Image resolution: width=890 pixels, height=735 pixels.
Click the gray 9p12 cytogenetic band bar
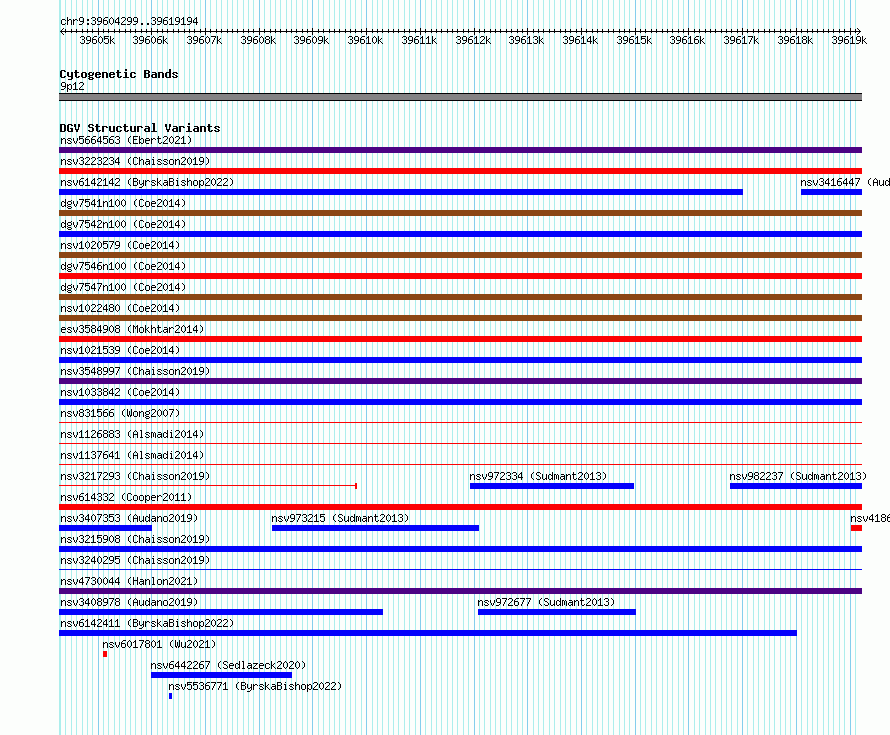pyautogui.click(x=460, y=97)
